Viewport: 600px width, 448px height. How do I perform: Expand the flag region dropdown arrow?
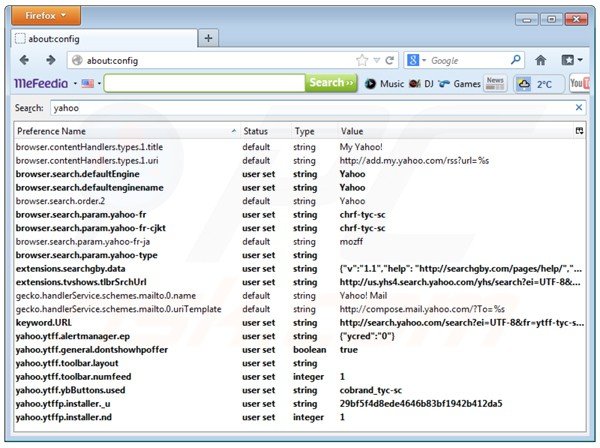[99, 83]
